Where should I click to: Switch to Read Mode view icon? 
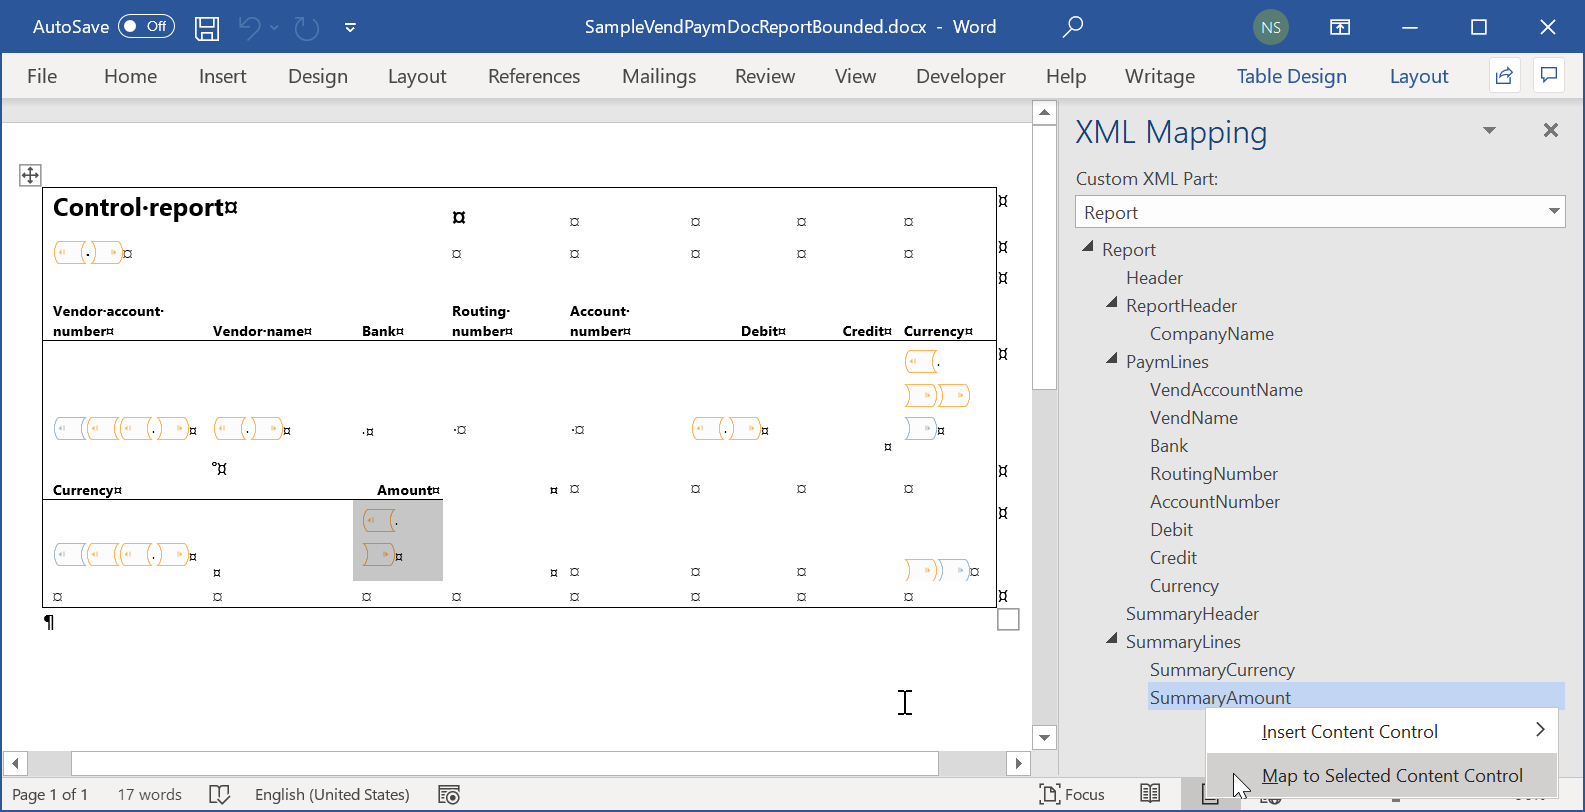tap(1150, 794)
